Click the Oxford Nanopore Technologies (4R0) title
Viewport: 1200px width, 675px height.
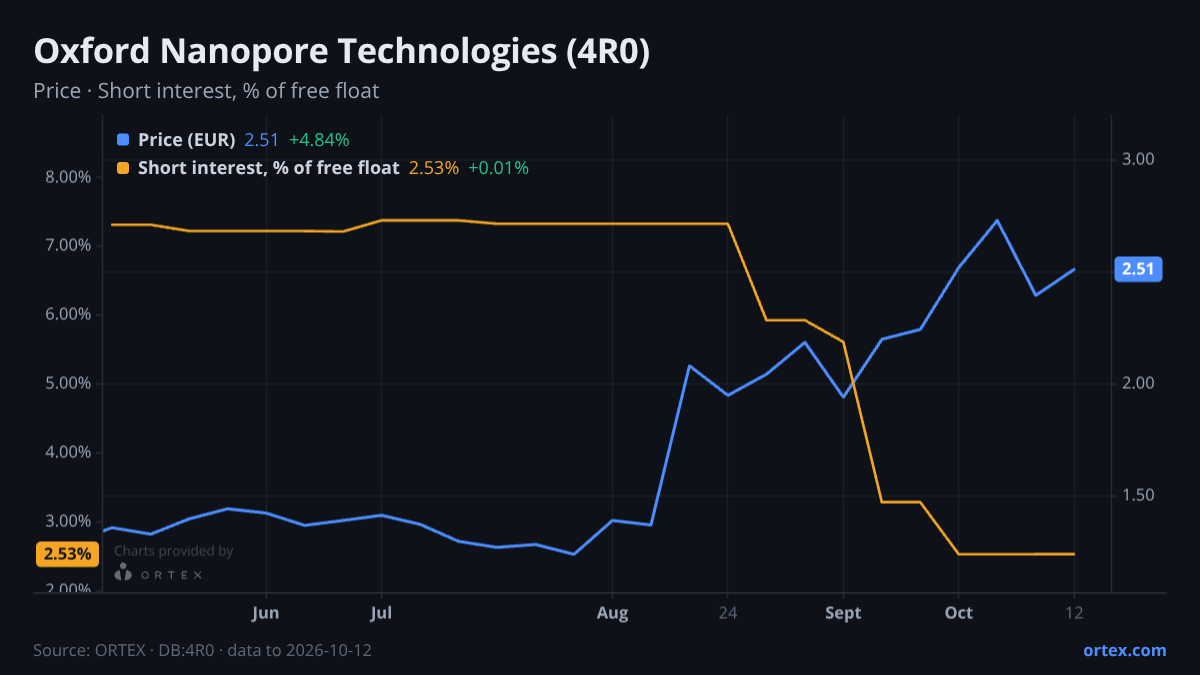[342, 52]
